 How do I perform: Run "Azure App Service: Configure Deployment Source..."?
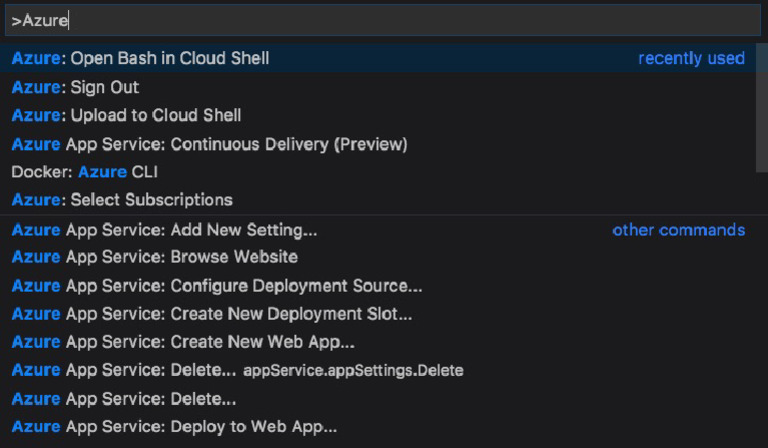click(378, 285)
